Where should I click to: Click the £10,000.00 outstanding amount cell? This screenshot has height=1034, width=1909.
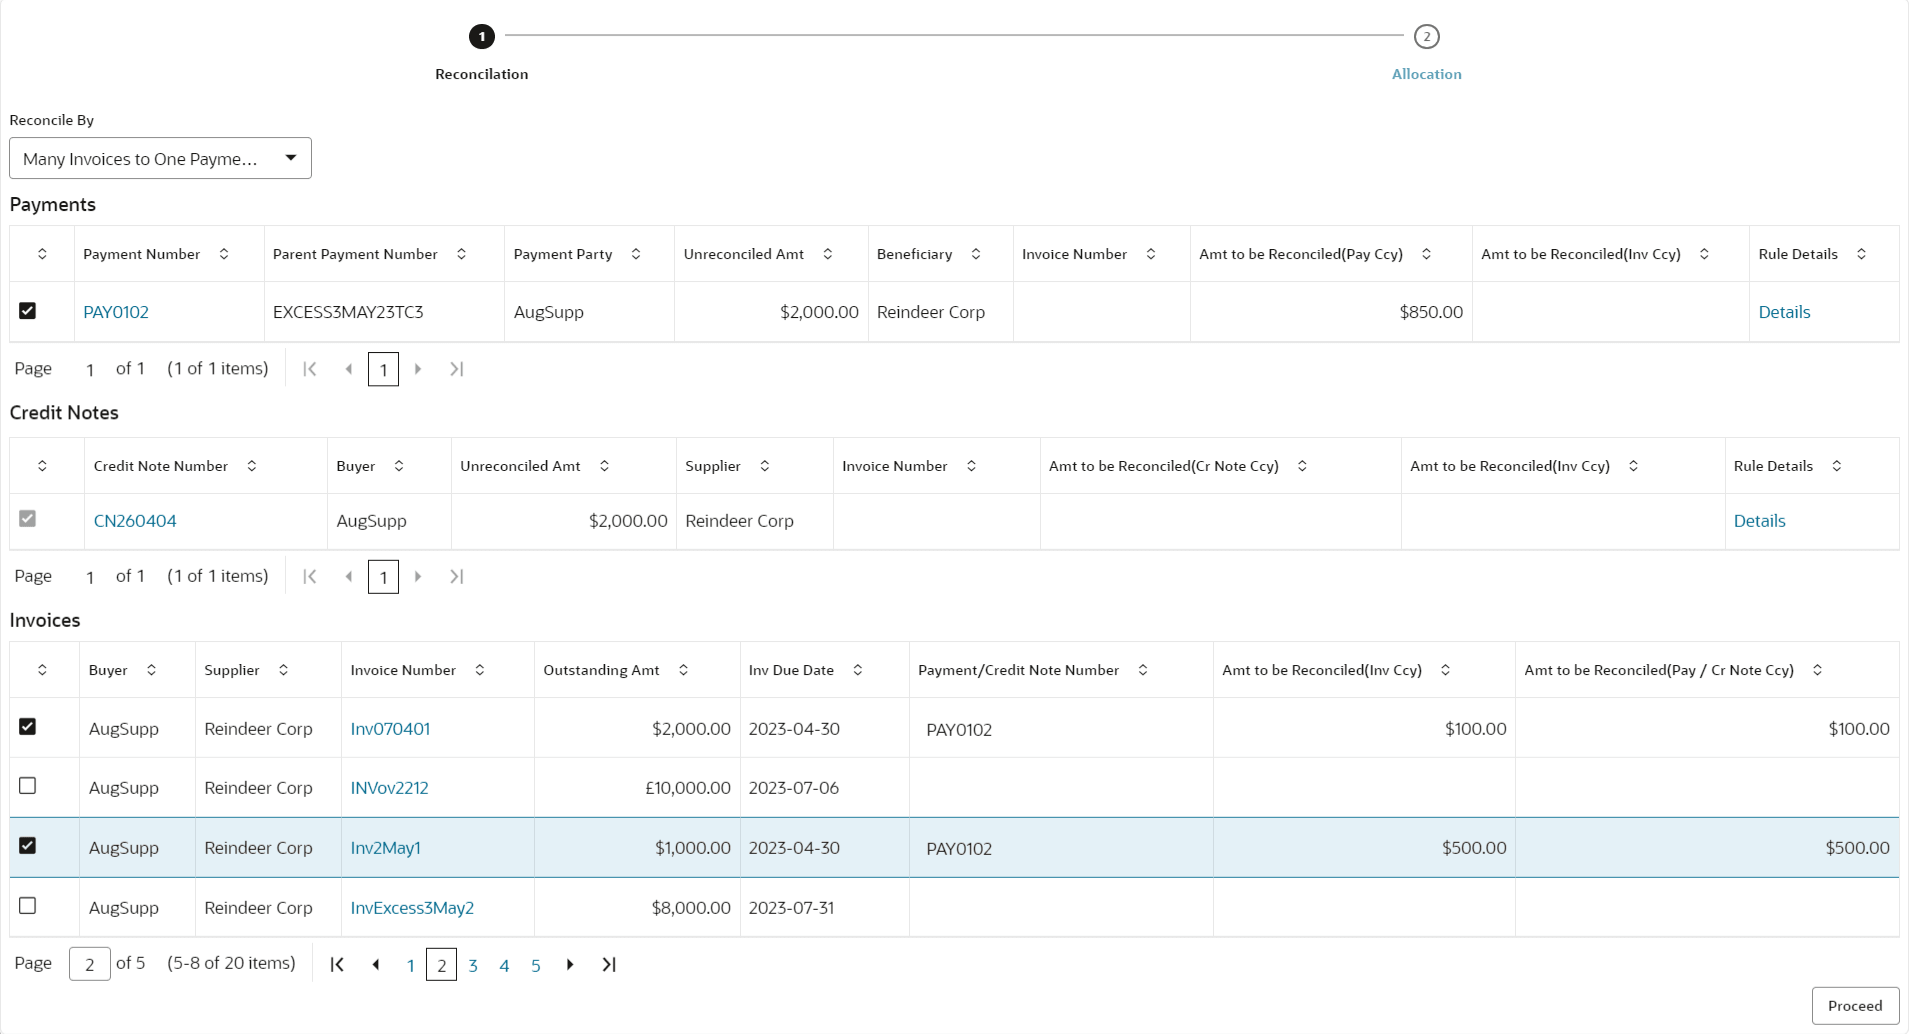coord(637,788)
